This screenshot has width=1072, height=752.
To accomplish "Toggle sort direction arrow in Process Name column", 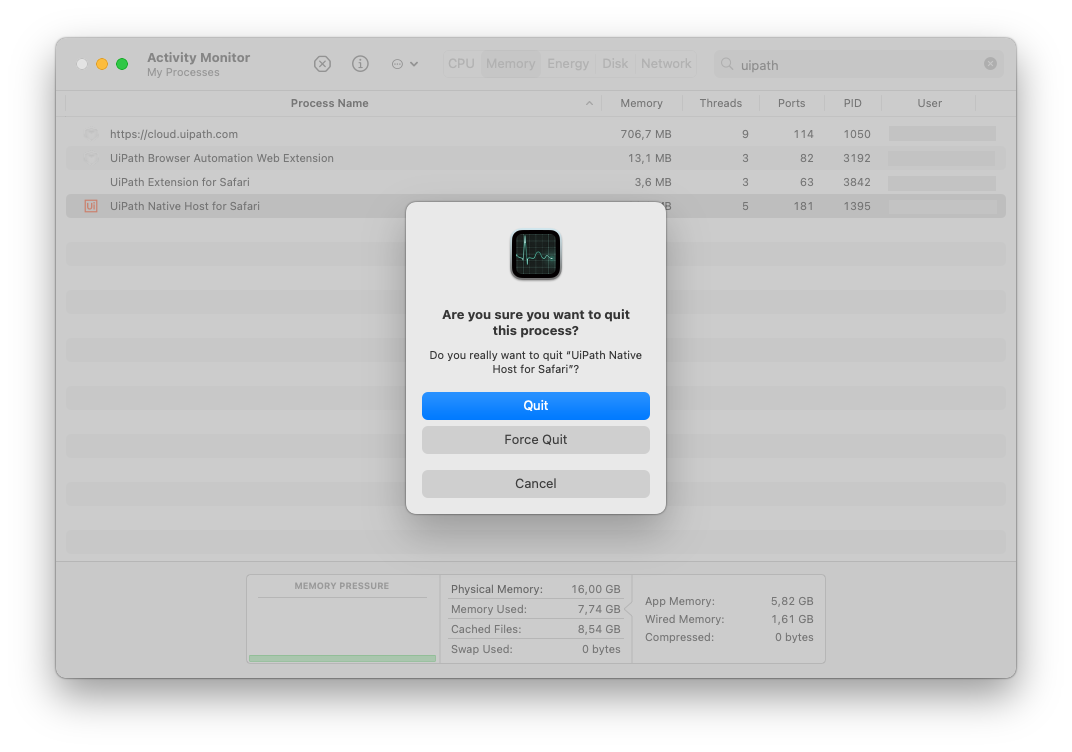I will click(589, 103).
